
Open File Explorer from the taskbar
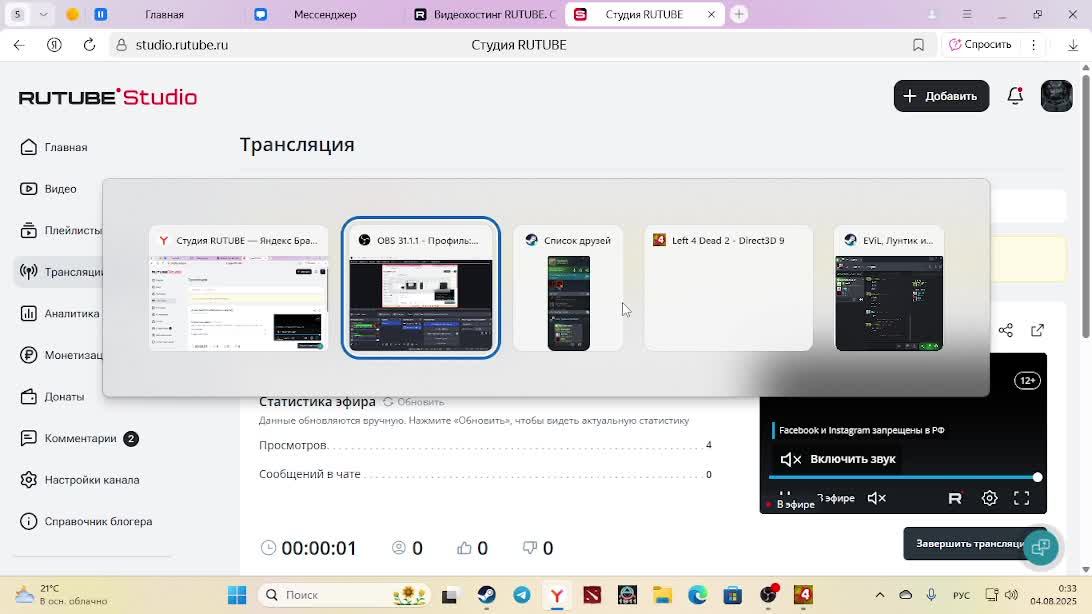pyautogui.click(x=662, y=595)
